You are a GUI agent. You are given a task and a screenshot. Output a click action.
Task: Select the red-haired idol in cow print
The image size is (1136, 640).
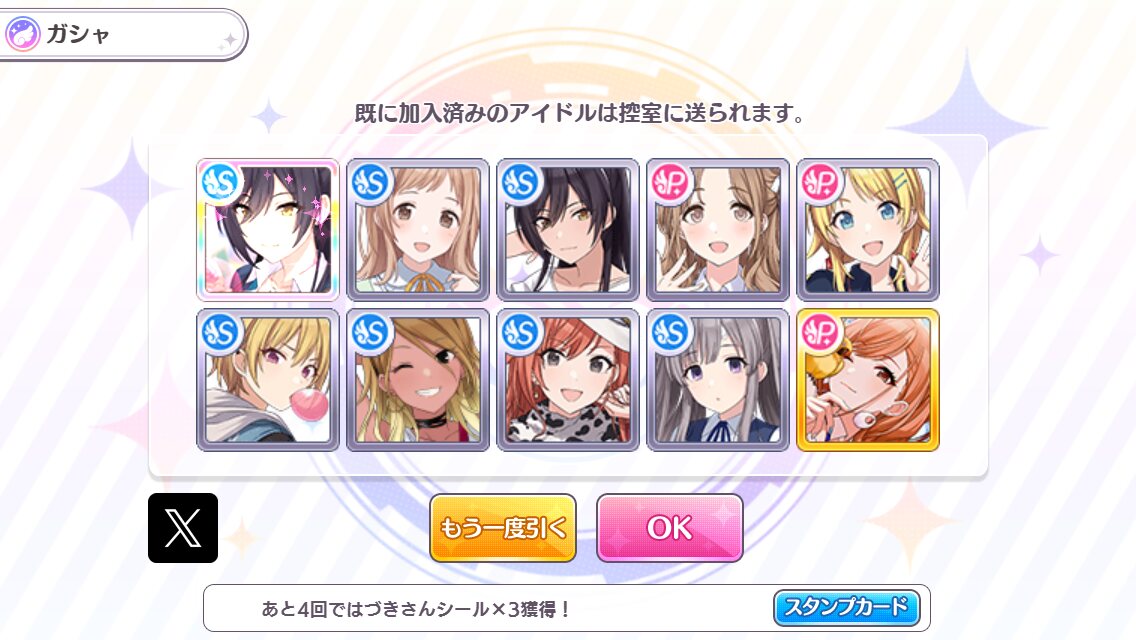[568, 380]
